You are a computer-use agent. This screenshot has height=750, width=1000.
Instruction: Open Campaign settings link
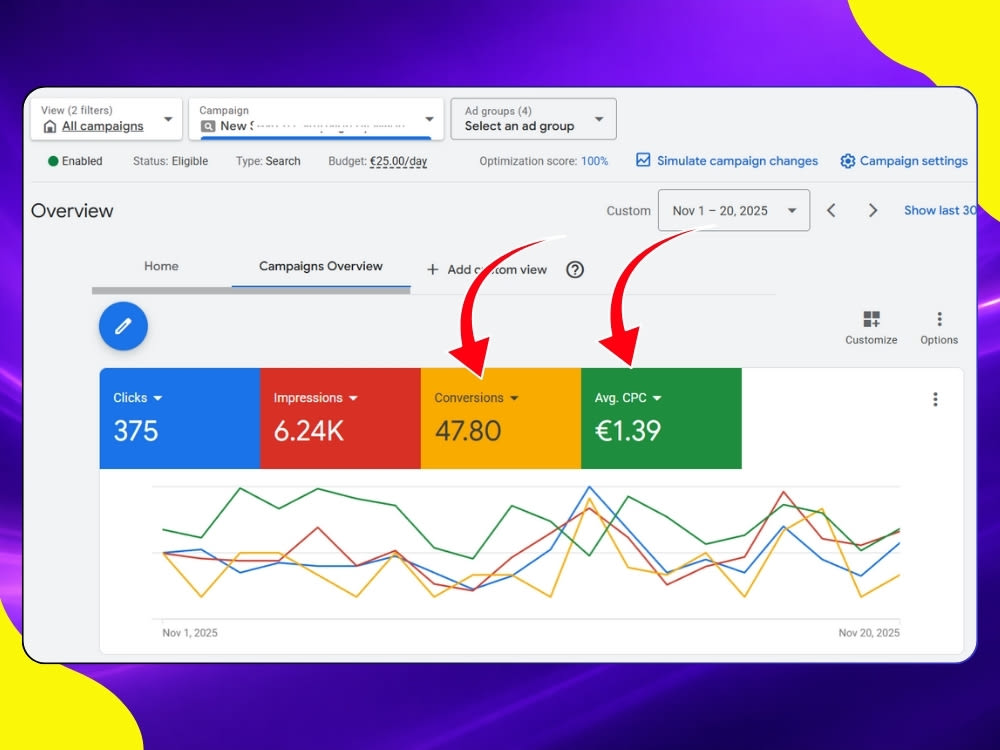pyautogui.click(x=913, y=161)
